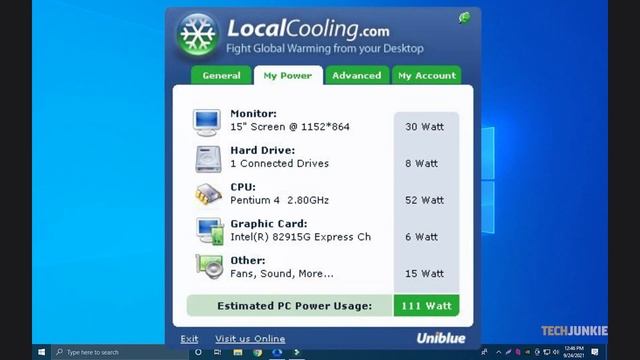Click the Monitor: heading
The image size is (640, 360).
[x=253, y=113]
